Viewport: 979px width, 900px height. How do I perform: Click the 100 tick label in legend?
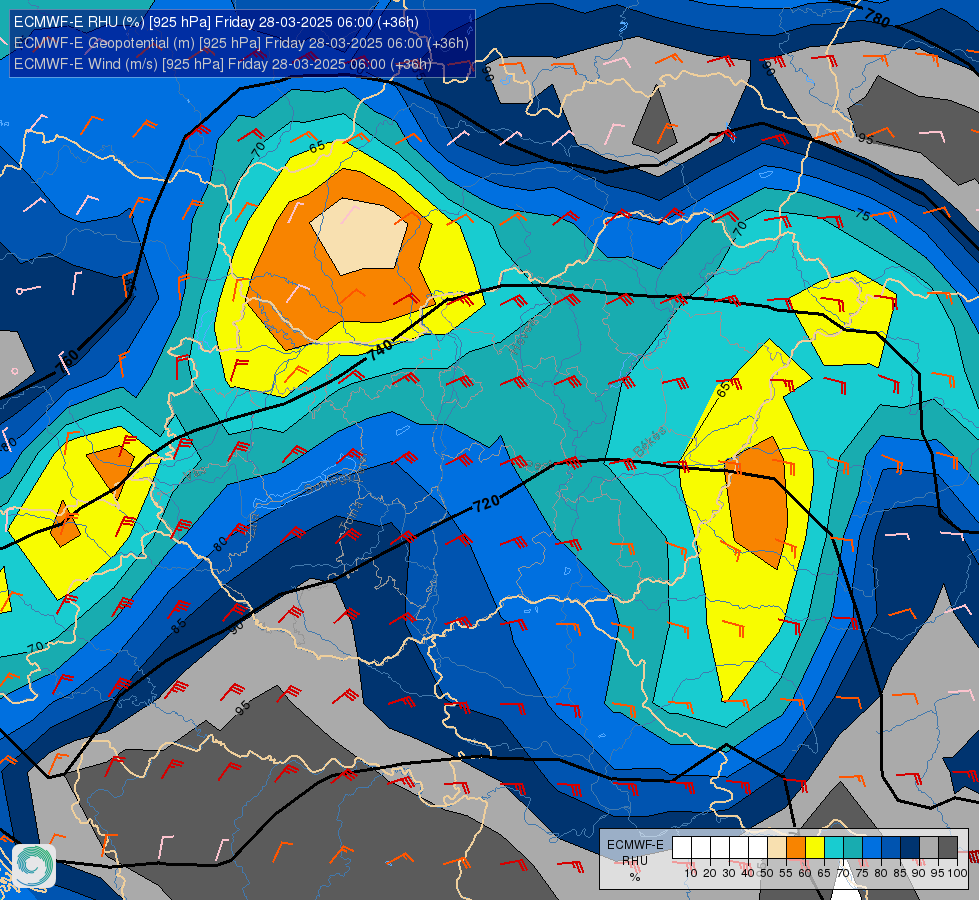tap(957, 873)
